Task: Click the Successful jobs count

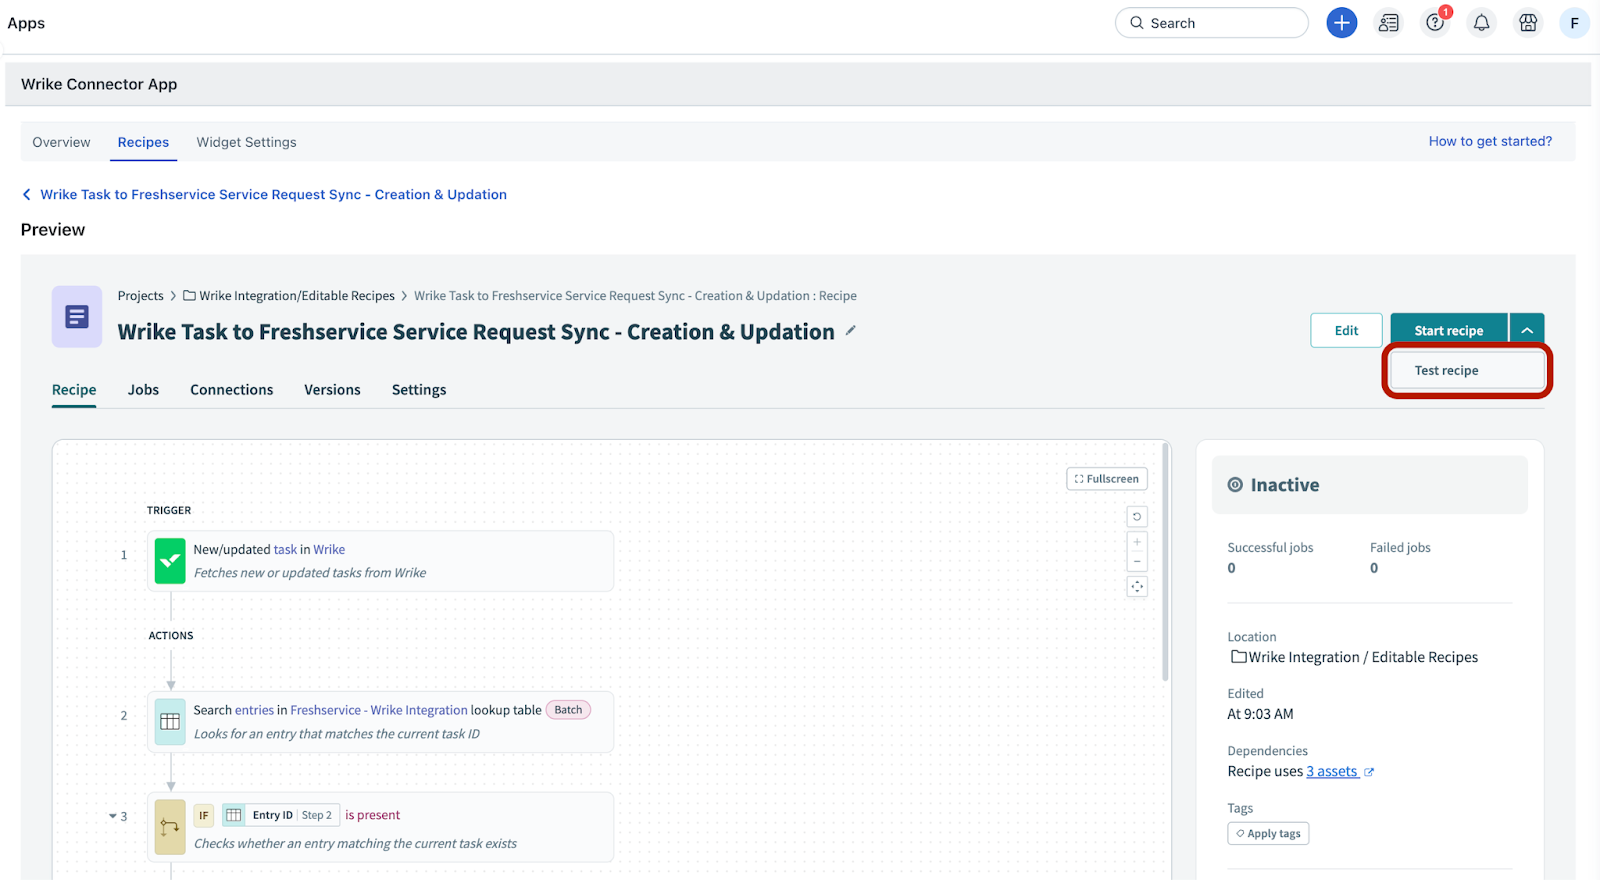Action: [x=1231, y=568]
